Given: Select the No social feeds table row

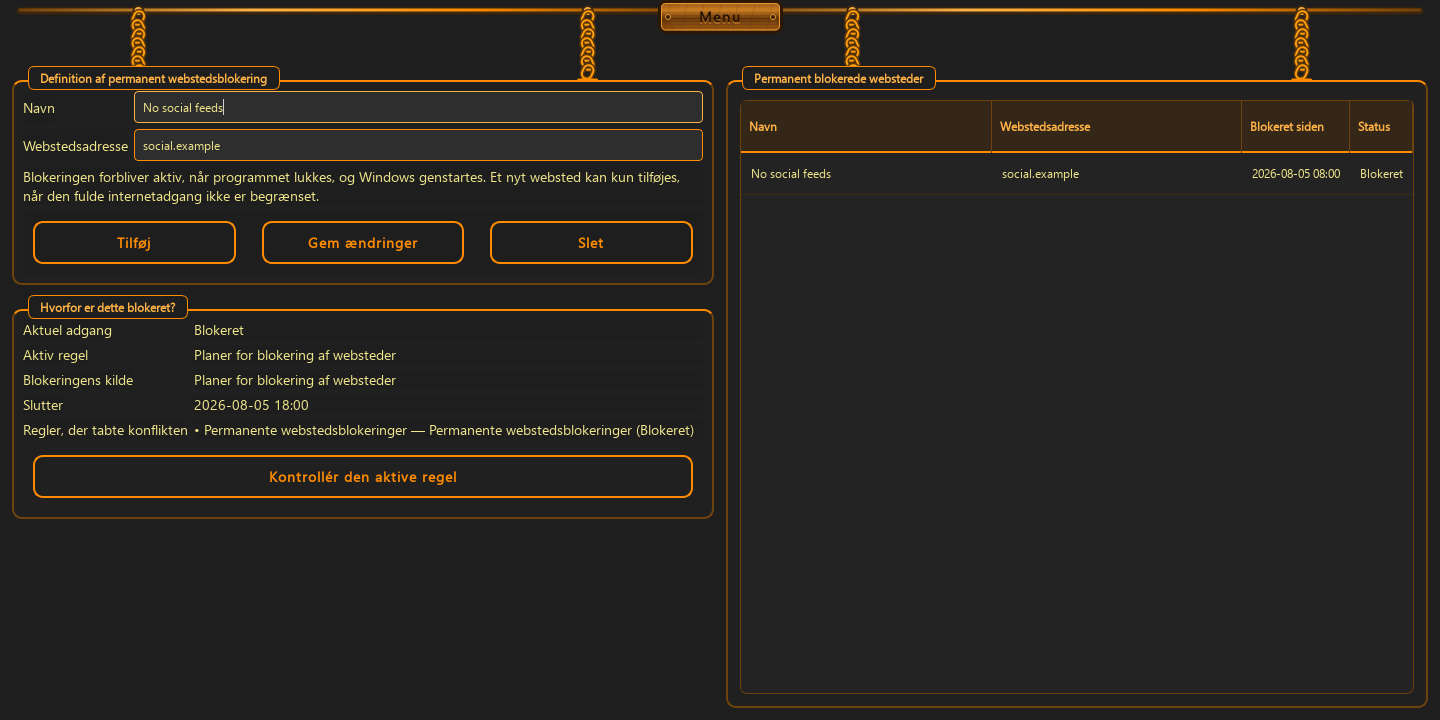Looking at the screenshot, I should pyautogui.click(x=1077, y=174).
